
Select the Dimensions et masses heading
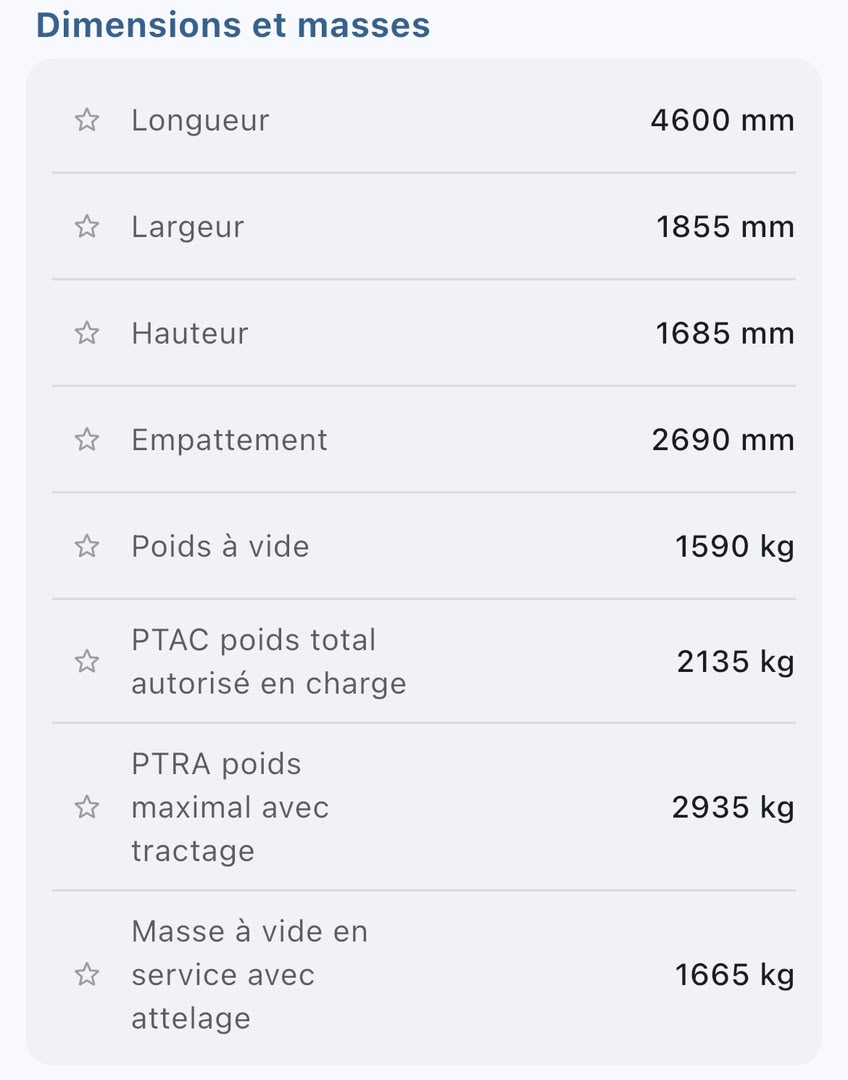233,25
